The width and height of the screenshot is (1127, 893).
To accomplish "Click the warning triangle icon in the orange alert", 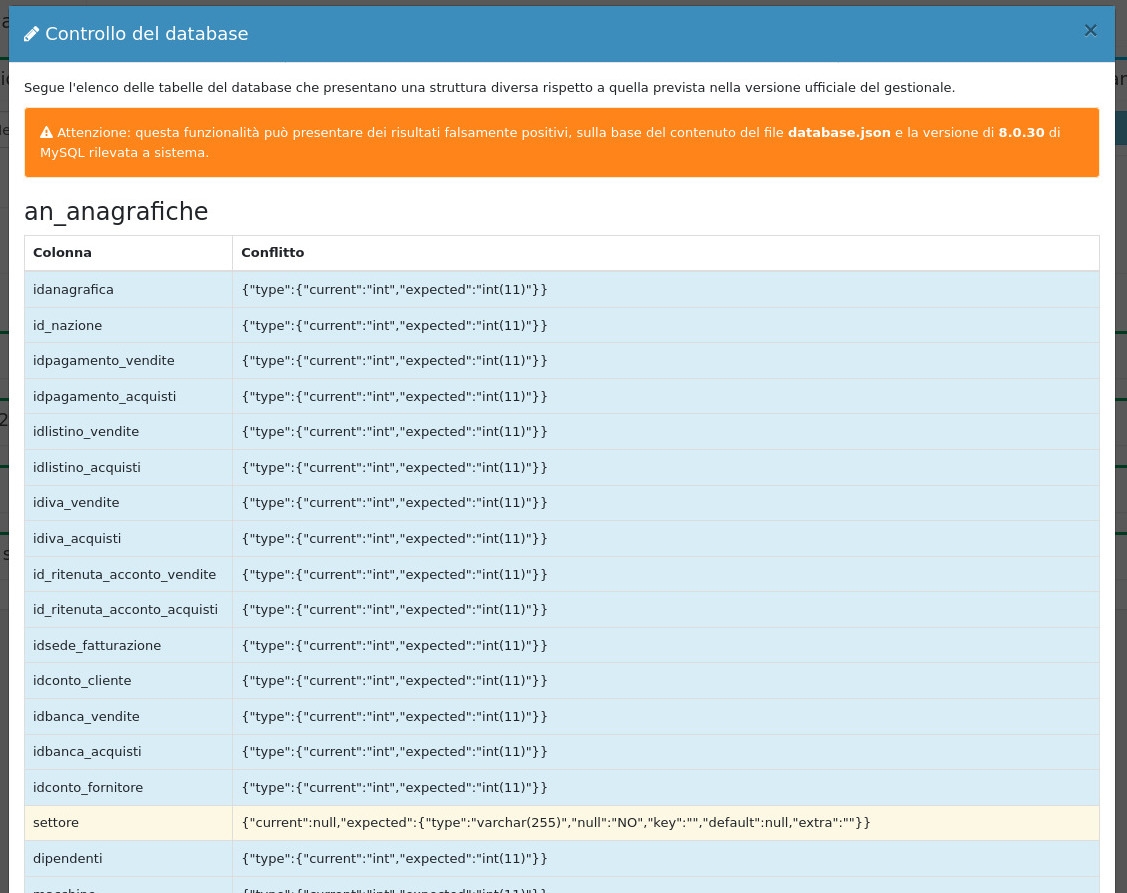I will point(46,132).
